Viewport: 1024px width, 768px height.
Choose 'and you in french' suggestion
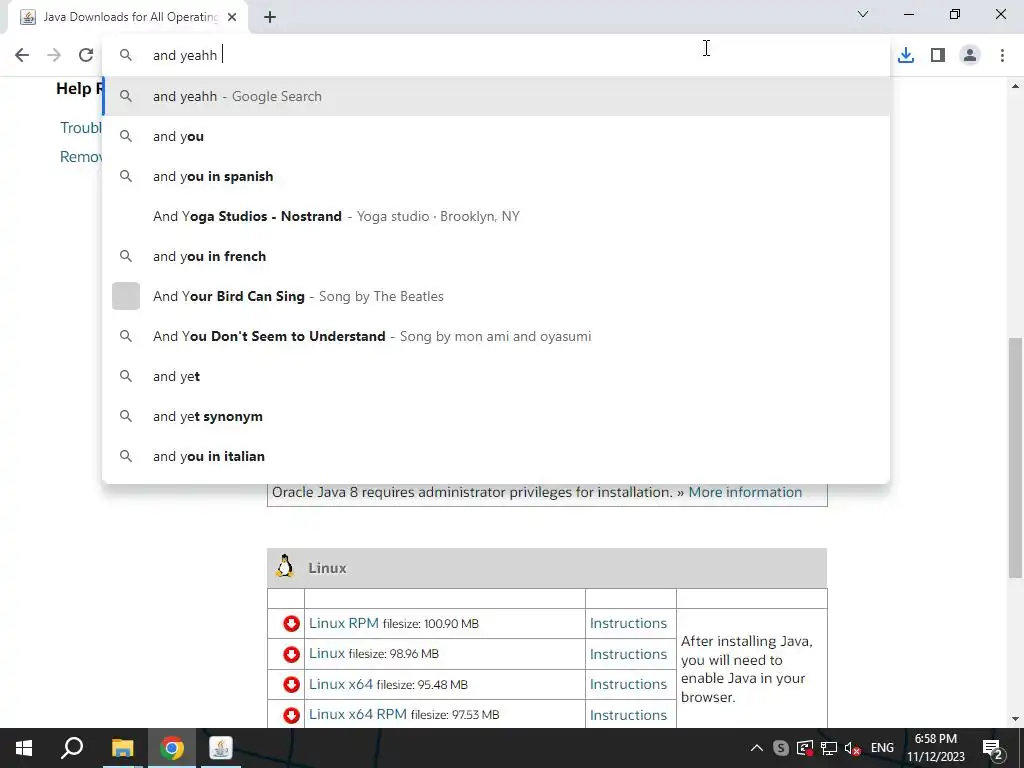[496, 256]
